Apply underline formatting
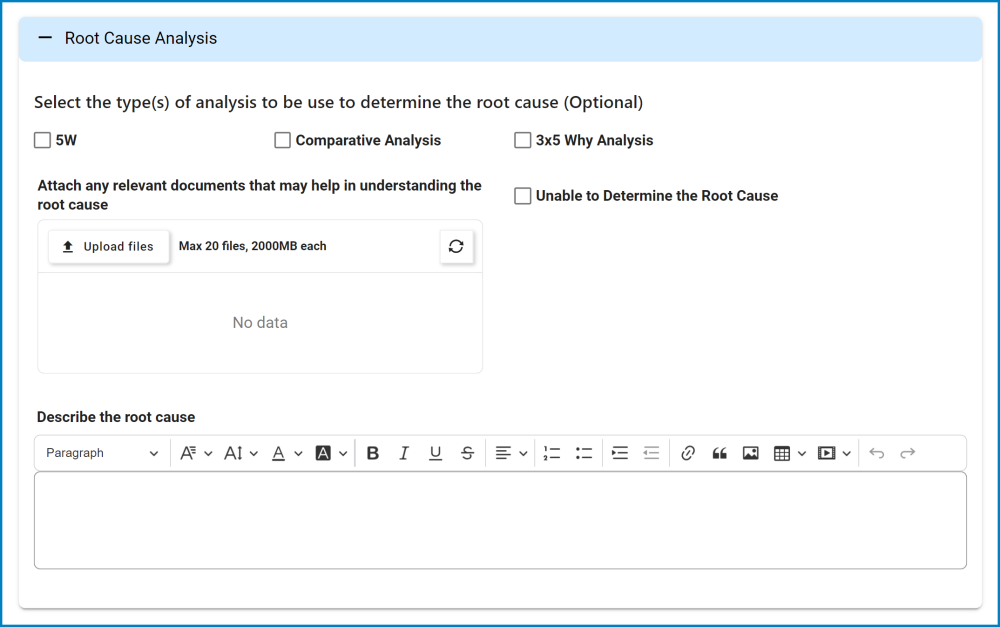This screenshot has width=1000, height=627. coord(435,452)
